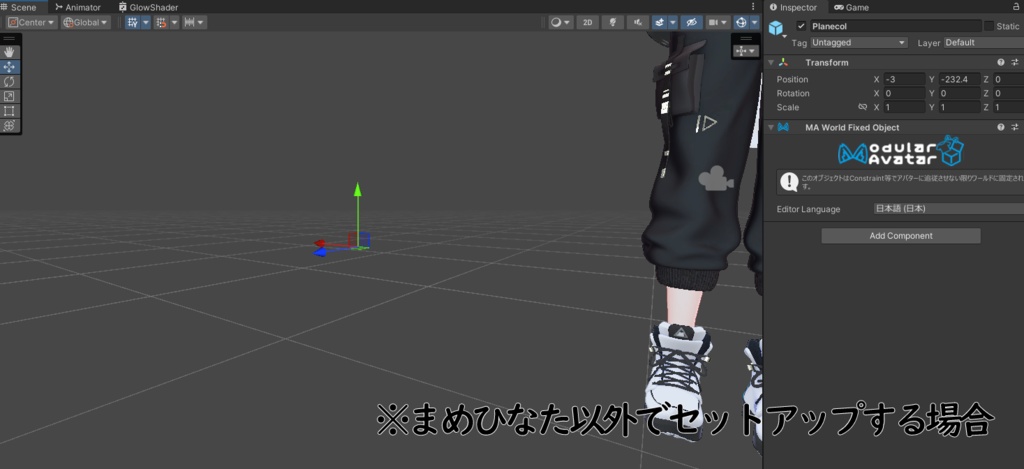Click the blue cube GameObject icon
The width and height of the screenshot is (1024, 469).
pyautogui.click(x=776, y=28)
